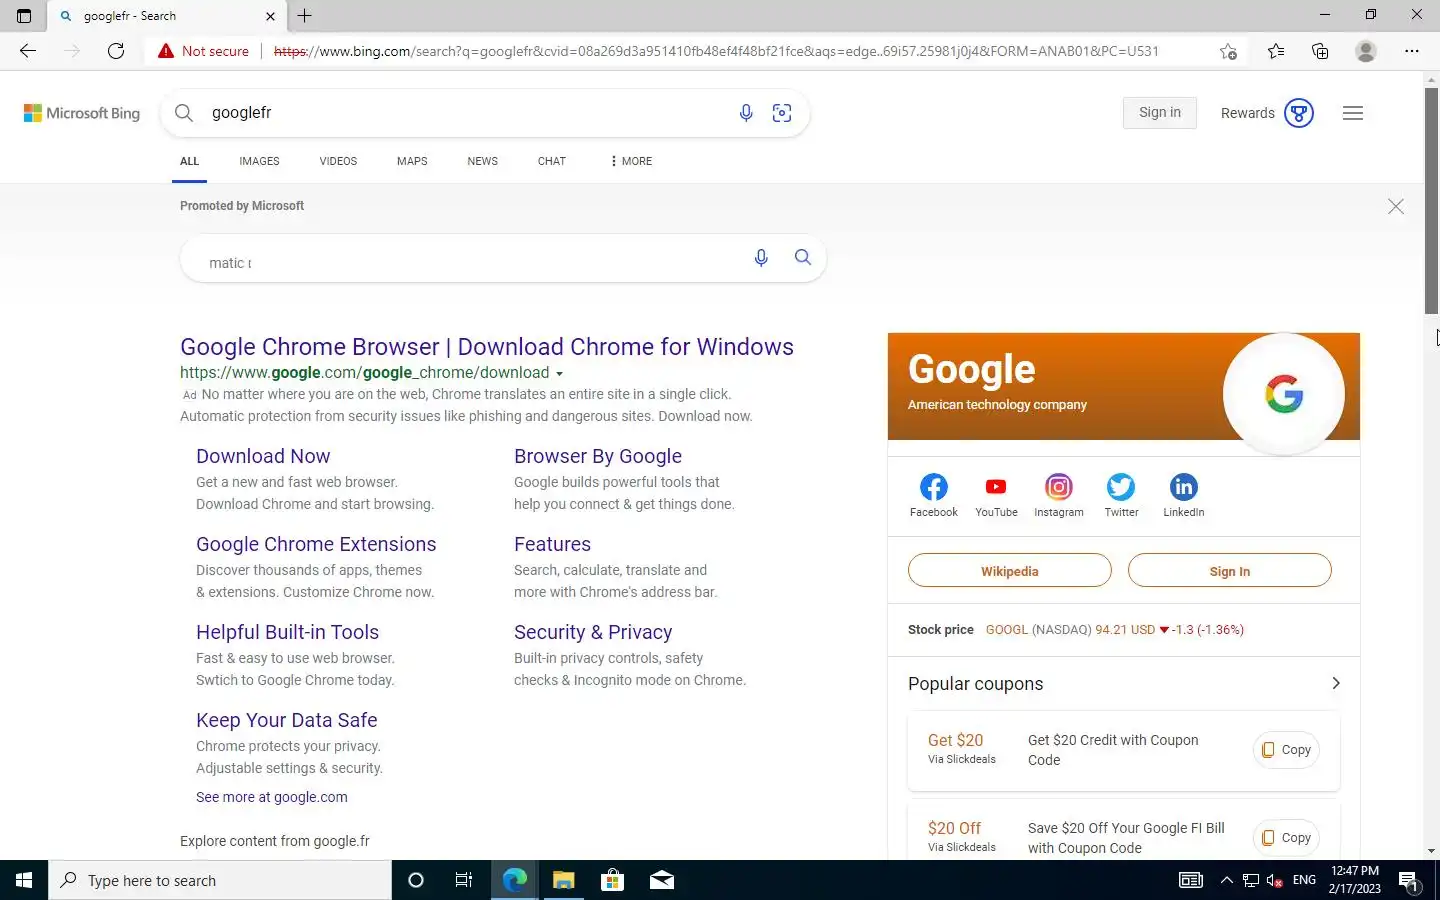1440x900 pixels.
Task: Open Google Chrome Browser download result
Action: (x=487, y=347)
